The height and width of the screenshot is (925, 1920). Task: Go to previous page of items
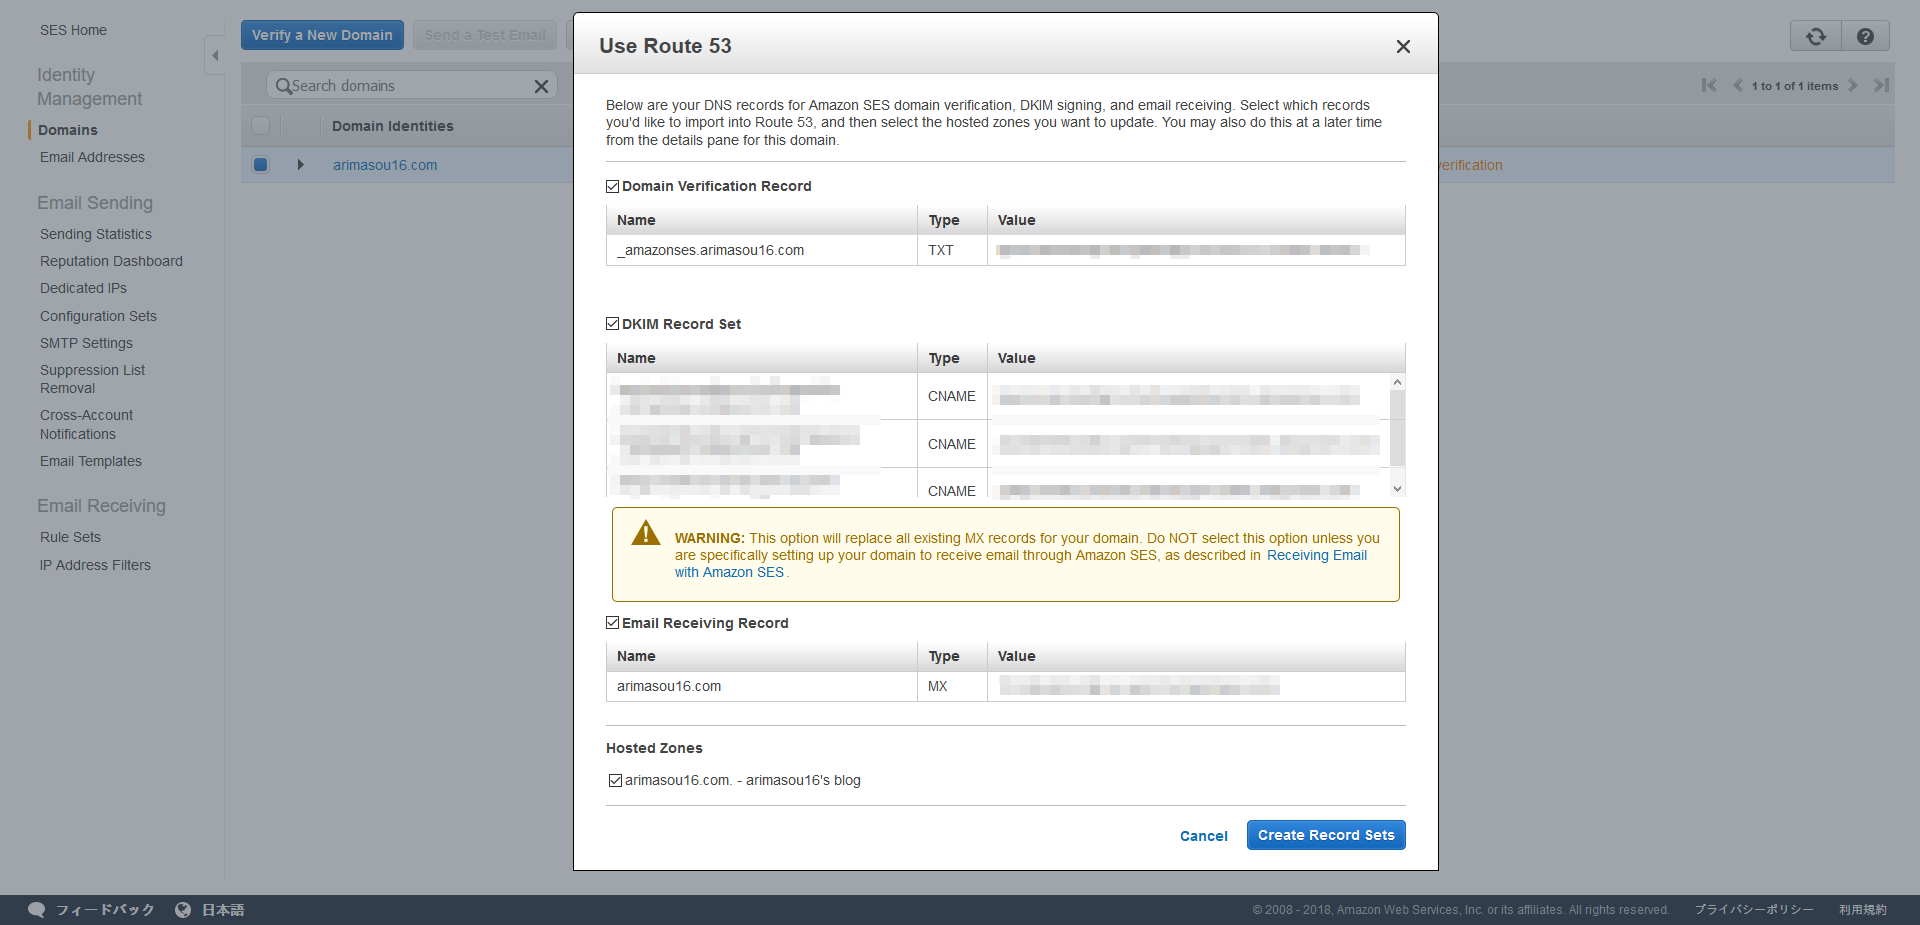pos(1738,86)
